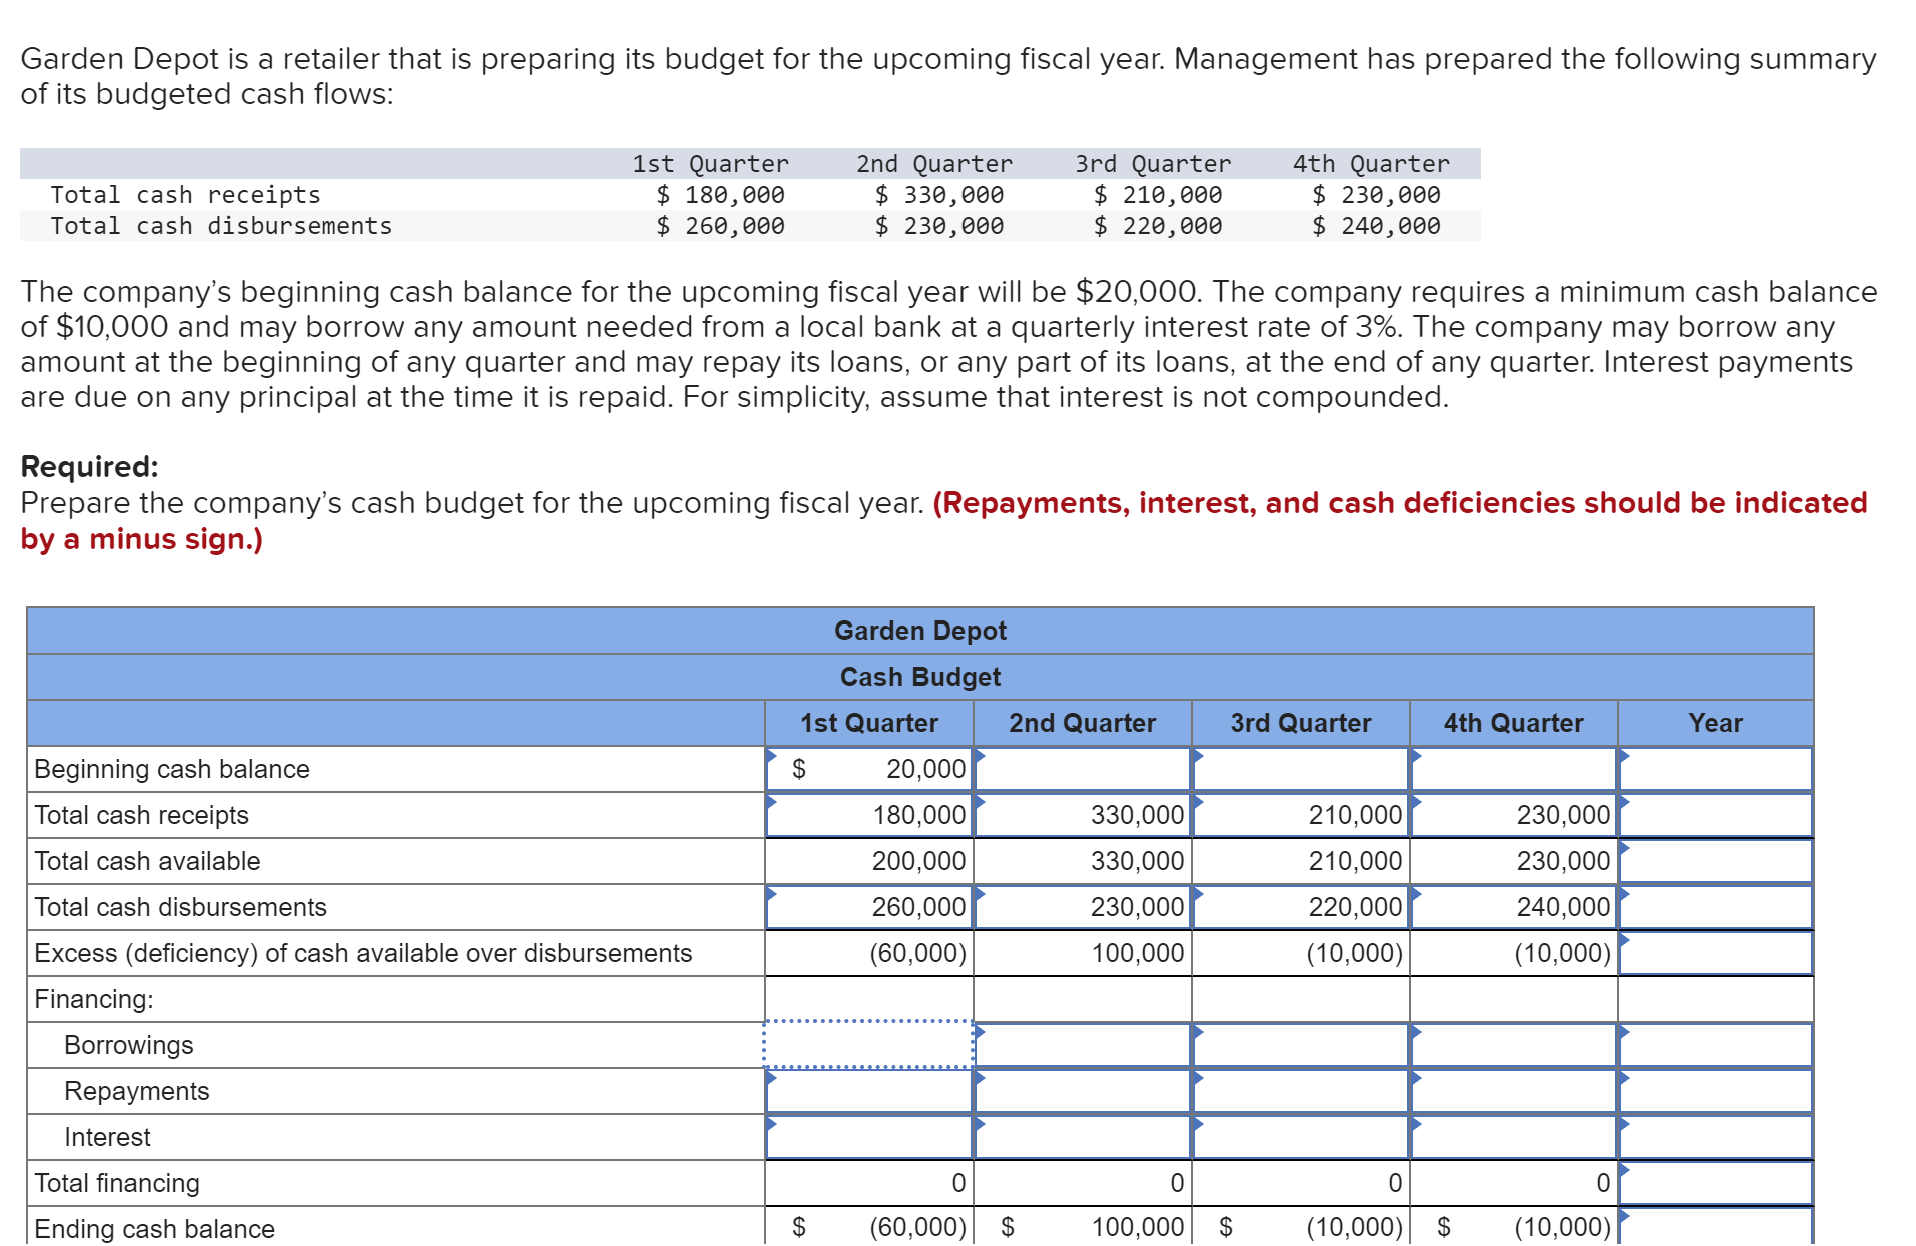Click 2nd Quarter Repayments input cell
1916x1246 pixels.
(x=1083, y=1091)
